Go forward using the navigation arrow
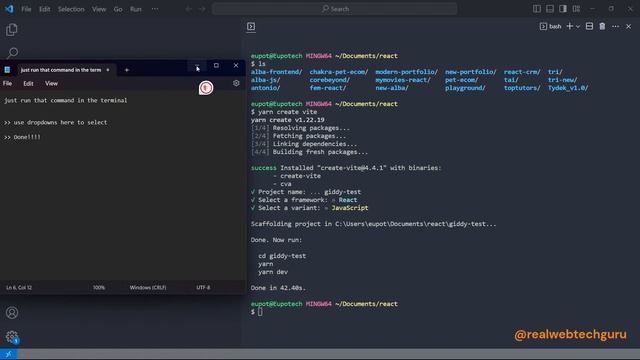Image resolution: width=640 pixels, height=360 pixels. coord(202,9)
